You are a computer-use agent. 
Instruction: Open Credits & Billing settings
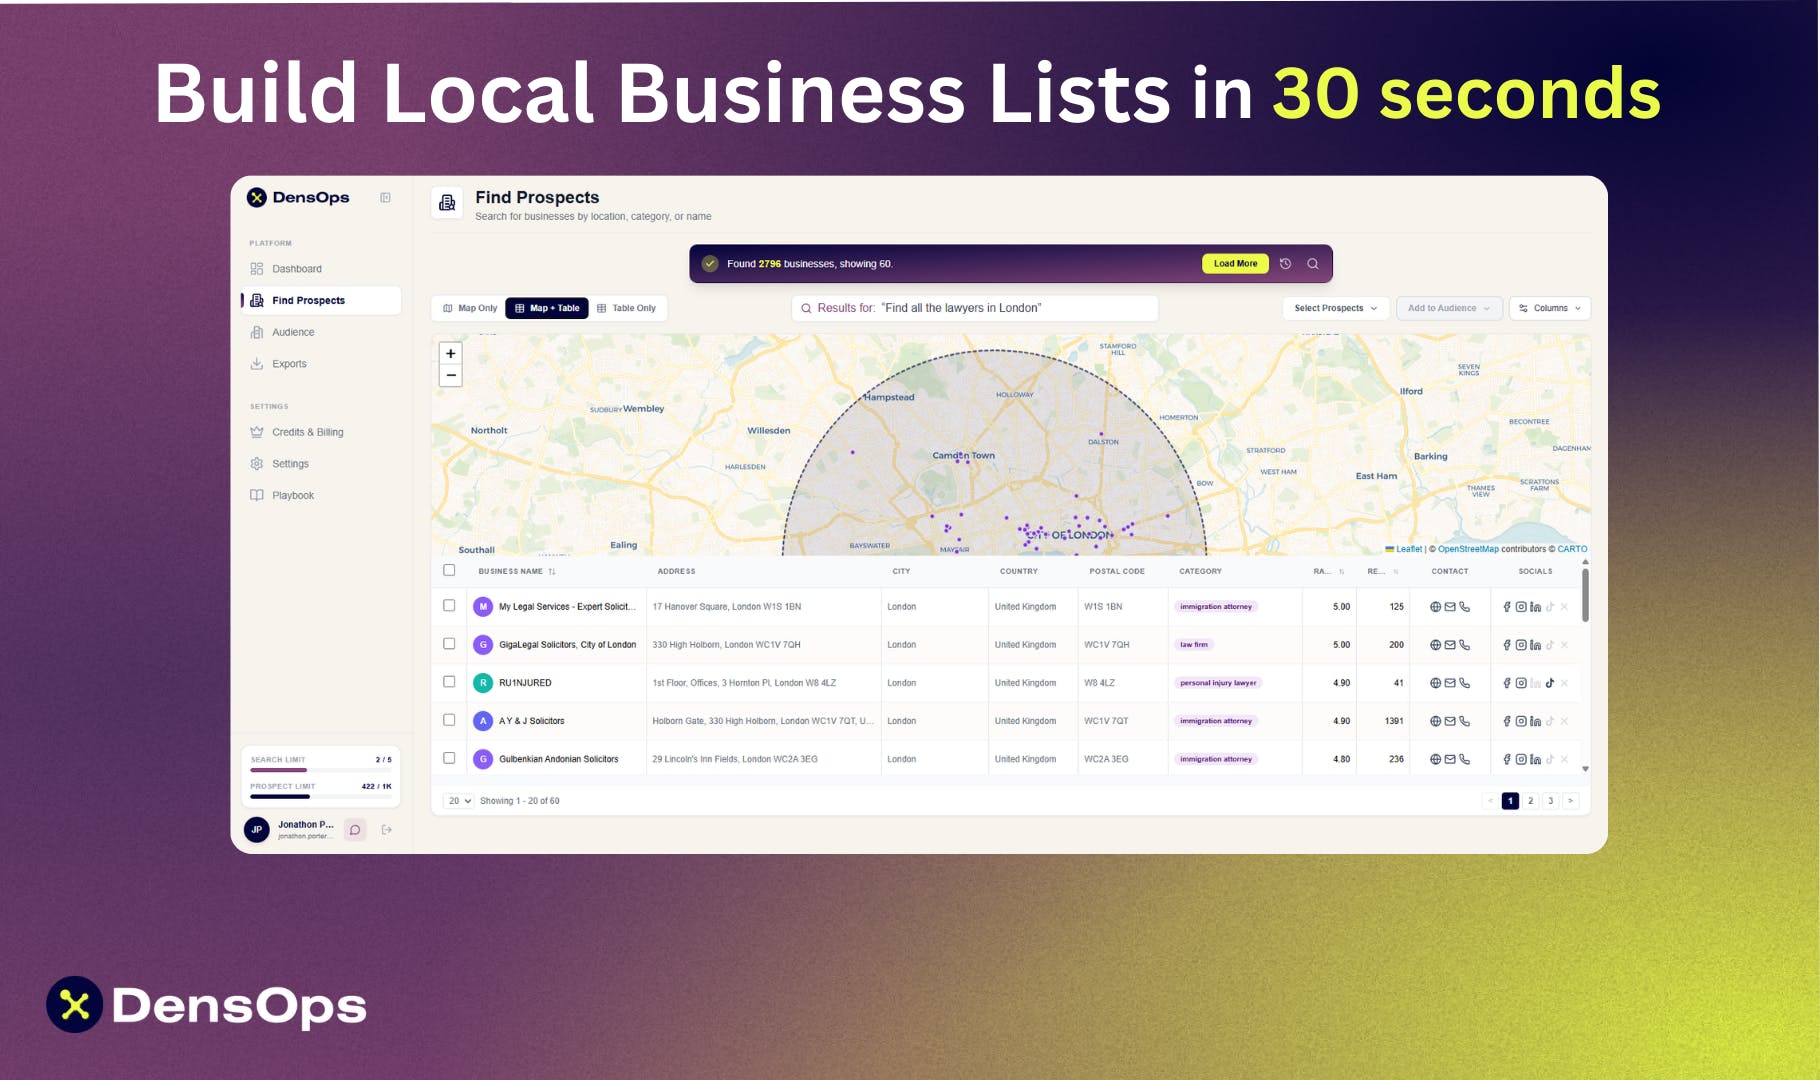[x=321, y=432]
